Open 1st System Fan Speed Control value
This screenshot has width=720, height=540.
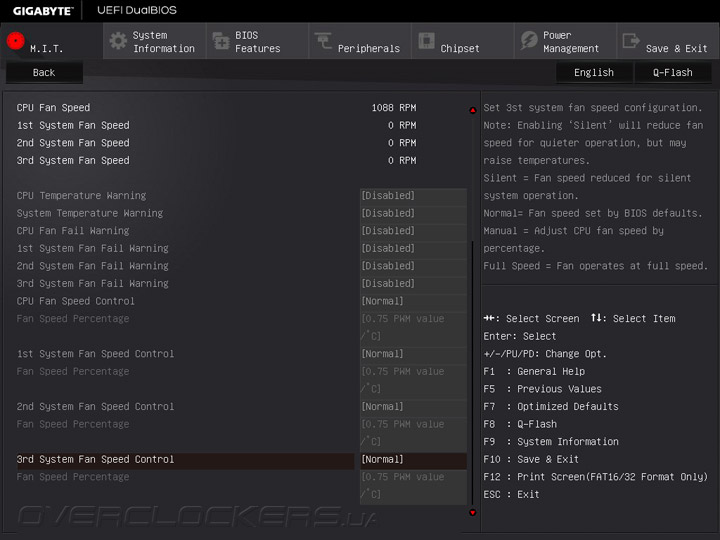(x=413, y=354)
